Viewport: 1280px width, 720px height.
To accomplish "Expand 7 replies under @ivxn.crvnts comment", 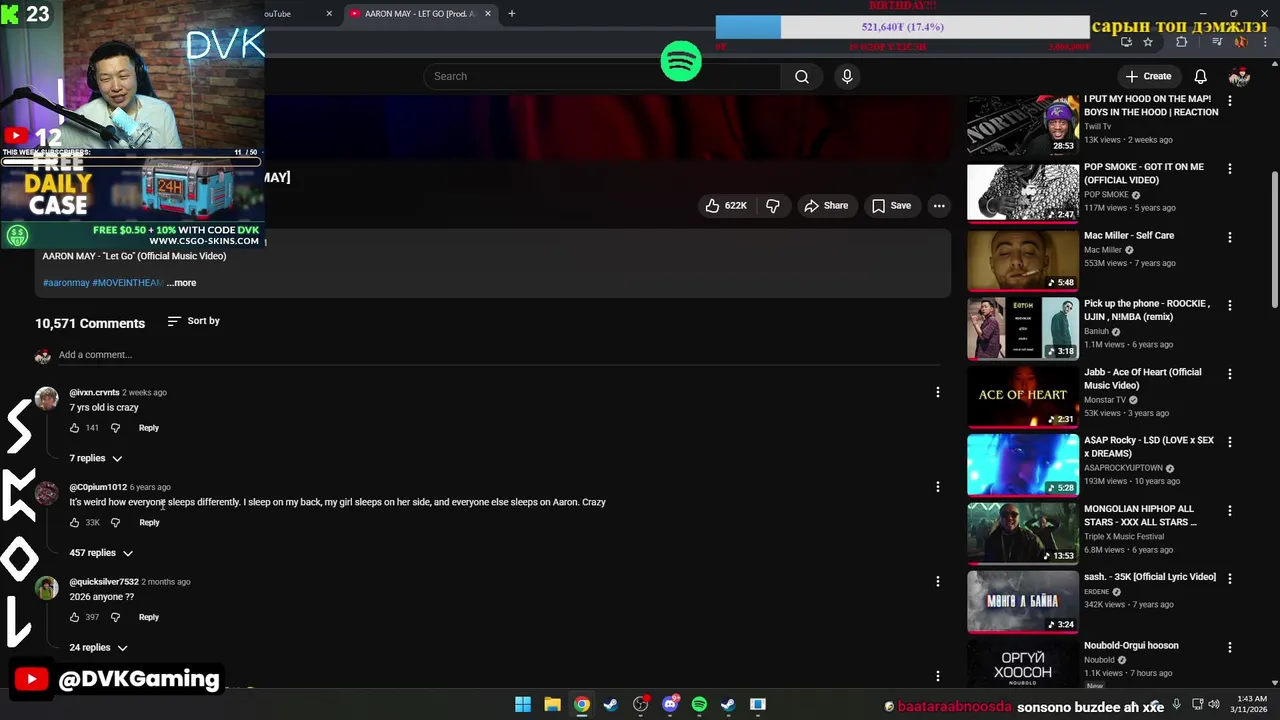I will tap(96, 459).
